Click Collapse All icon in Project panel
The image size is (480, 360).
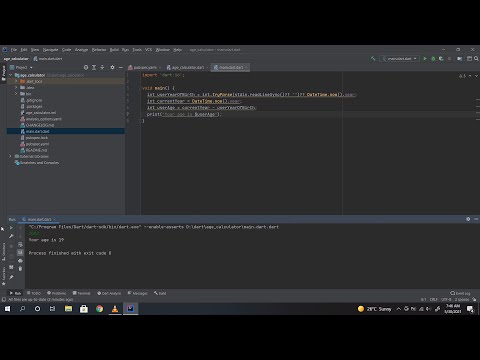pyautogui.click(x=102, y=67)
